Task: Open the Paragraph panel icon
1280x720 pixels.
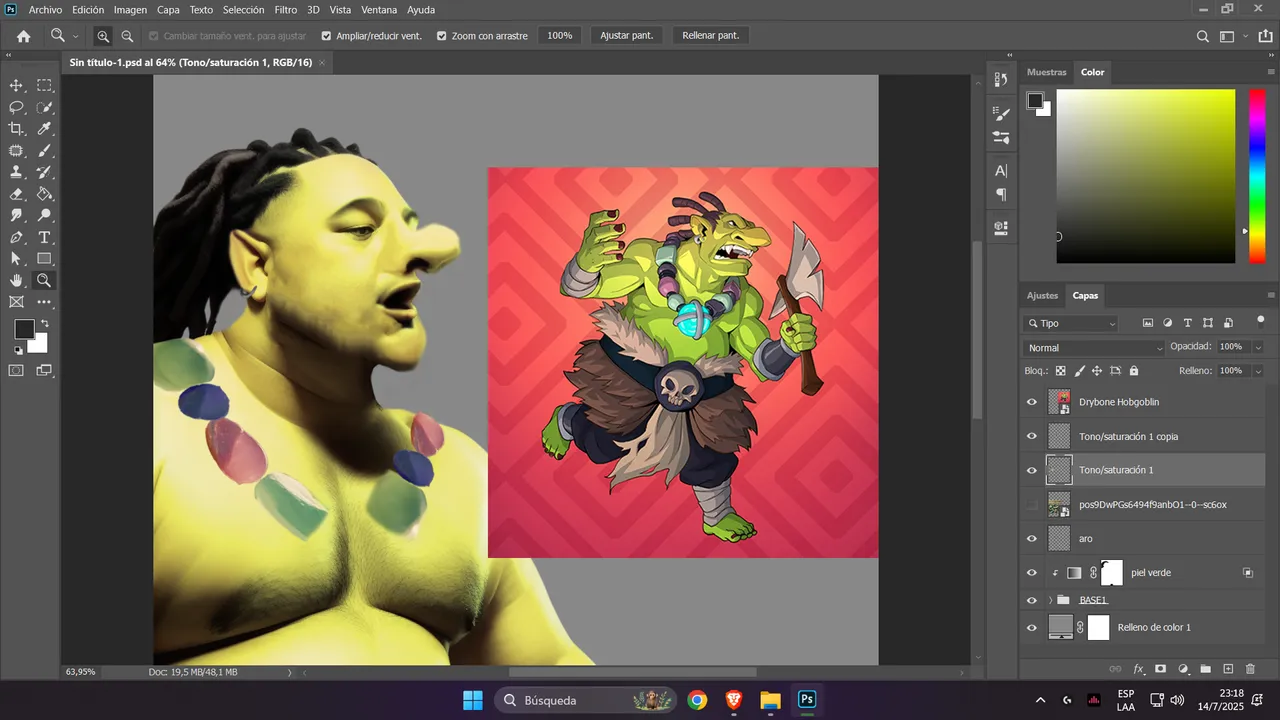Action: [x=1001, y=195]
